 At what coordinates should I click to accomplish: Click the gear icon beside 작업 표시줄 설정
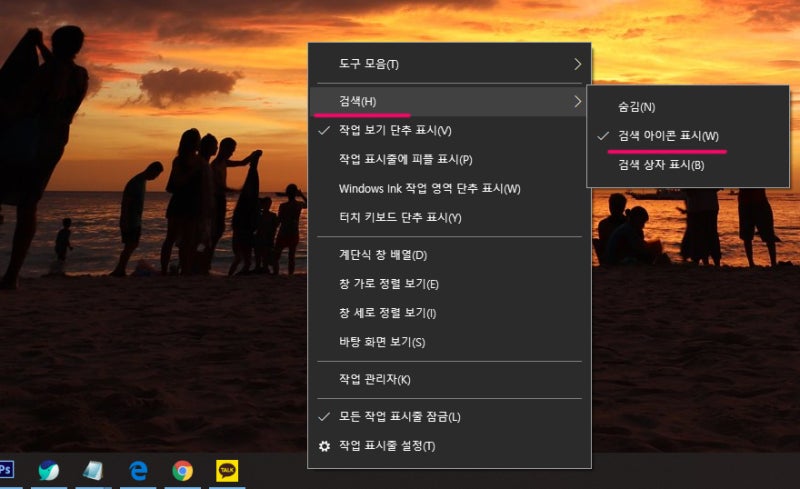(x=324, y=447)
